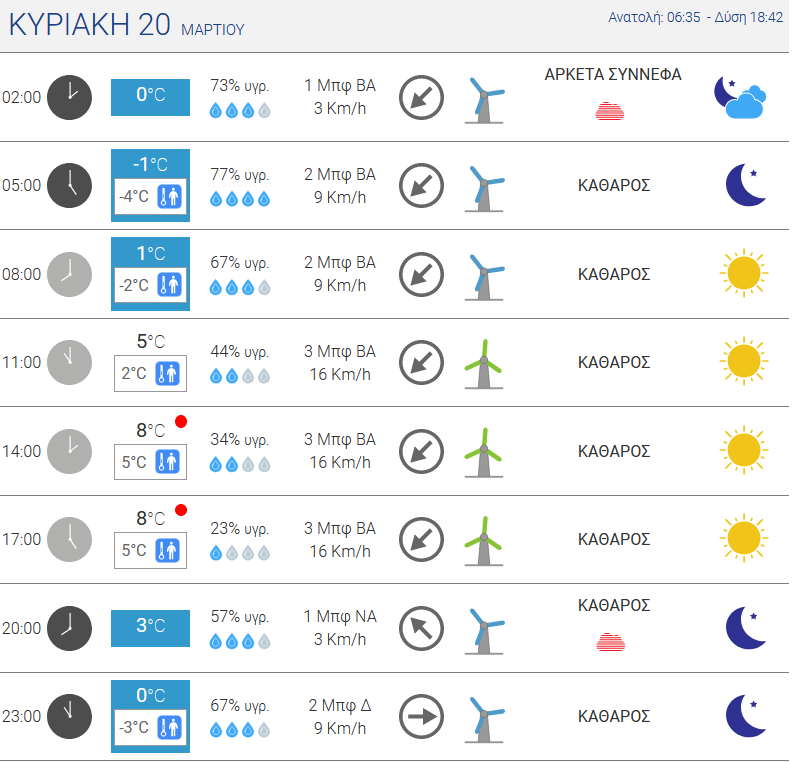Click the sun icon in the 08:00 row
Viewport: 794px width, 762px height.
(x=743, y=273)
